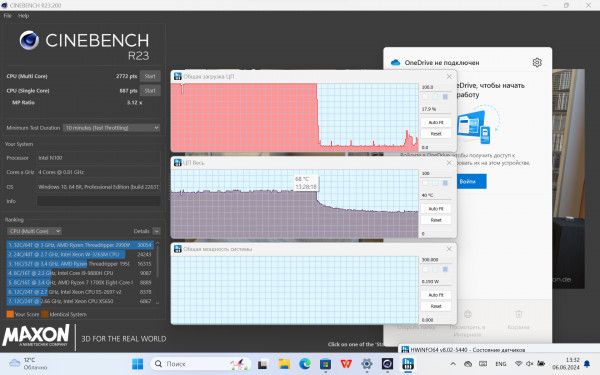
Task: Open Microsoft Store taskbar icon
Action: pyautogui.click(x=325, y=364)
